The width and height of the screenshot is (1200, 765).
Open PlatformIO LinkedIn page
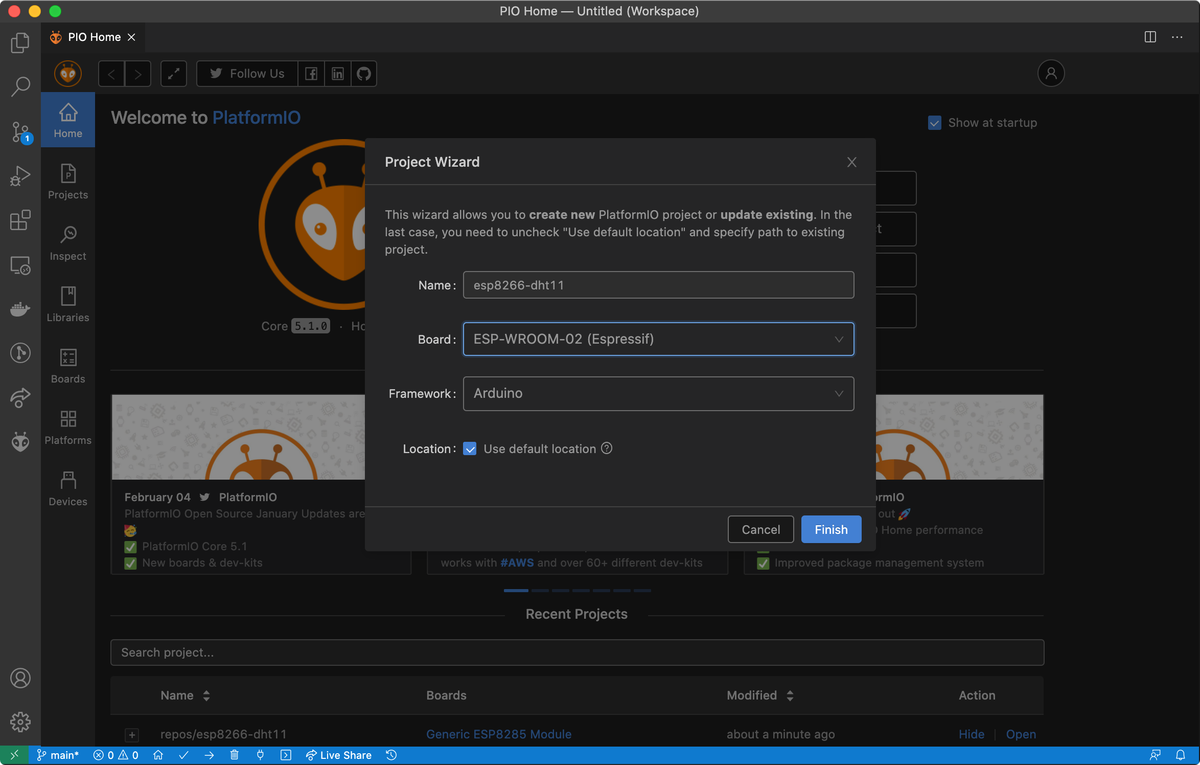[x=338, y=74]
